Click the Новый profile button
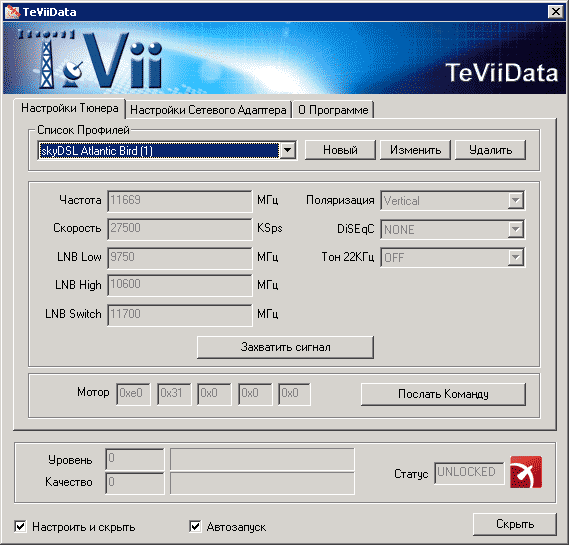 (340, 150)
